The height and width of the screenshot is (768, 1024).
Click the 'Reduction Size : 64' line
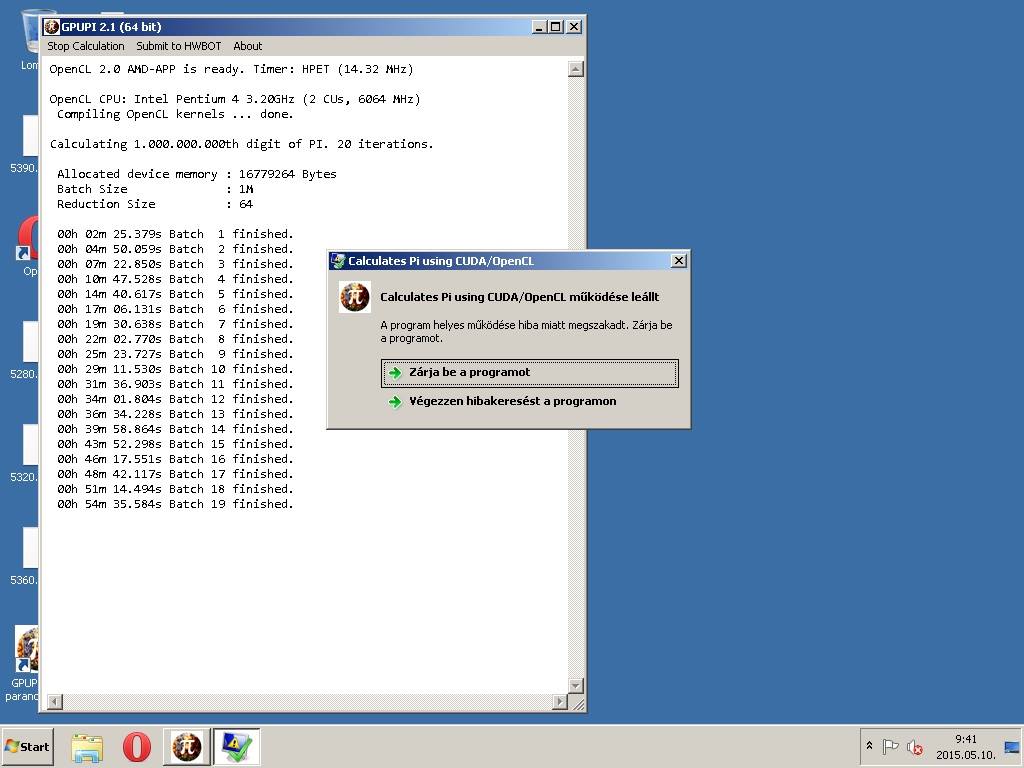155,204
